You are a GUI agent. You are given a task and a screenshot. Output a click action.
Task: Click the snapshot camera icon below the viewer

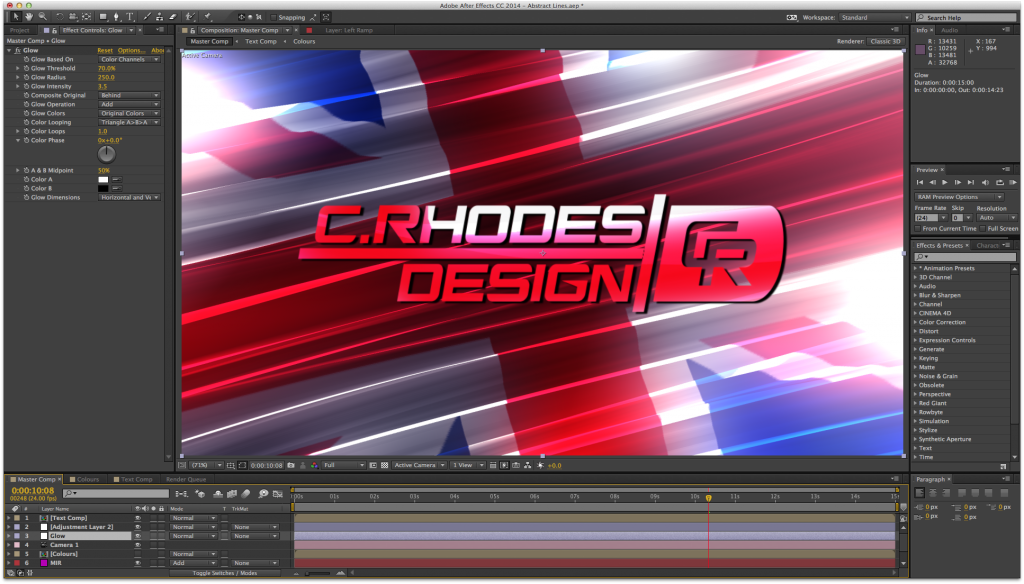(291, 465)
